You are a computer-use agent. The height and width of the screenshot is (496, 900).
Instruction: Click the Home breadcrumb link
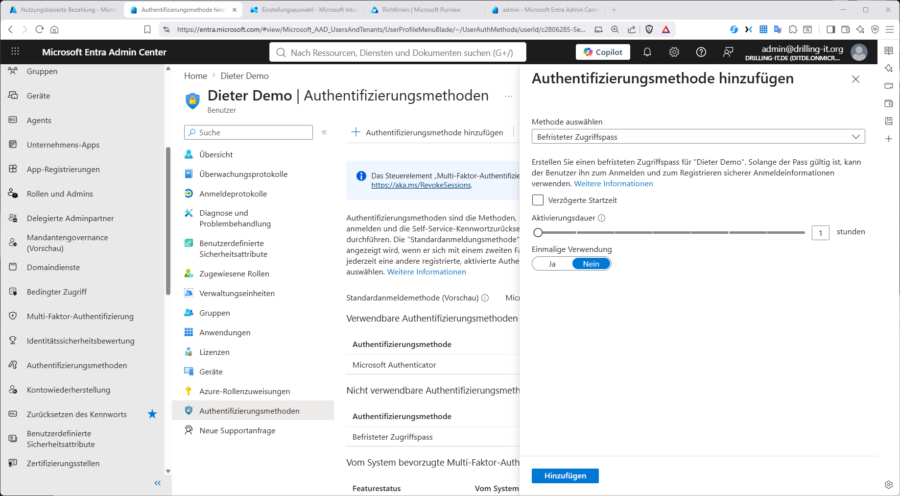(195, 76)
